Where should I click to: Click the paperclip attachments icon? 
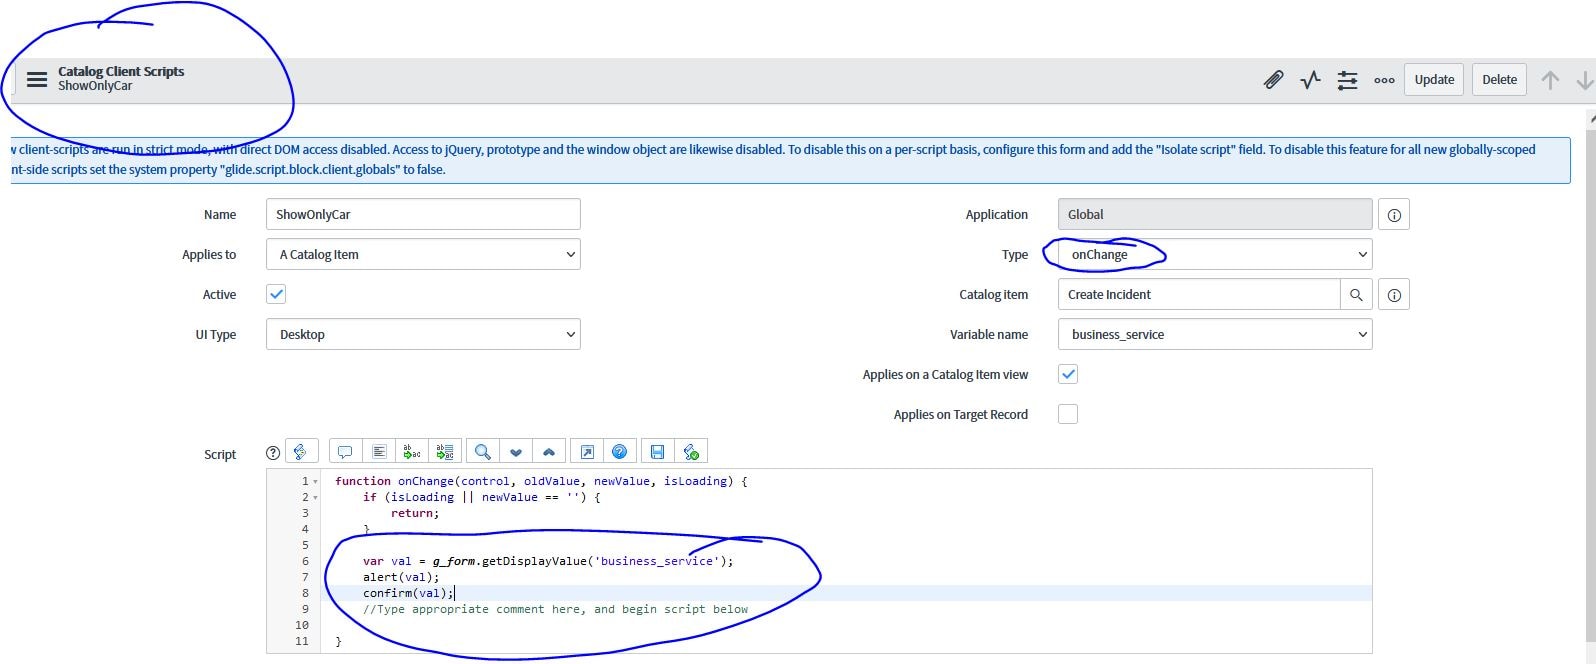(x=1273, y=80)
